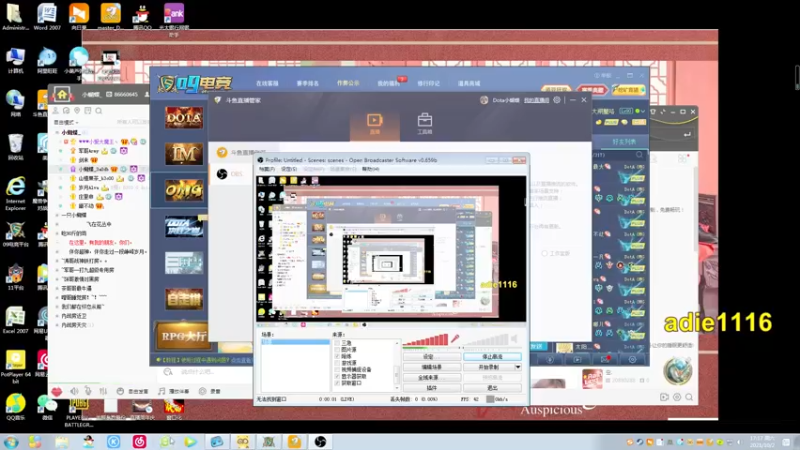This screenshot has width=800, height=450.
Task: Open 在线客服 in 09 platform top navigation
Action: 267,83
